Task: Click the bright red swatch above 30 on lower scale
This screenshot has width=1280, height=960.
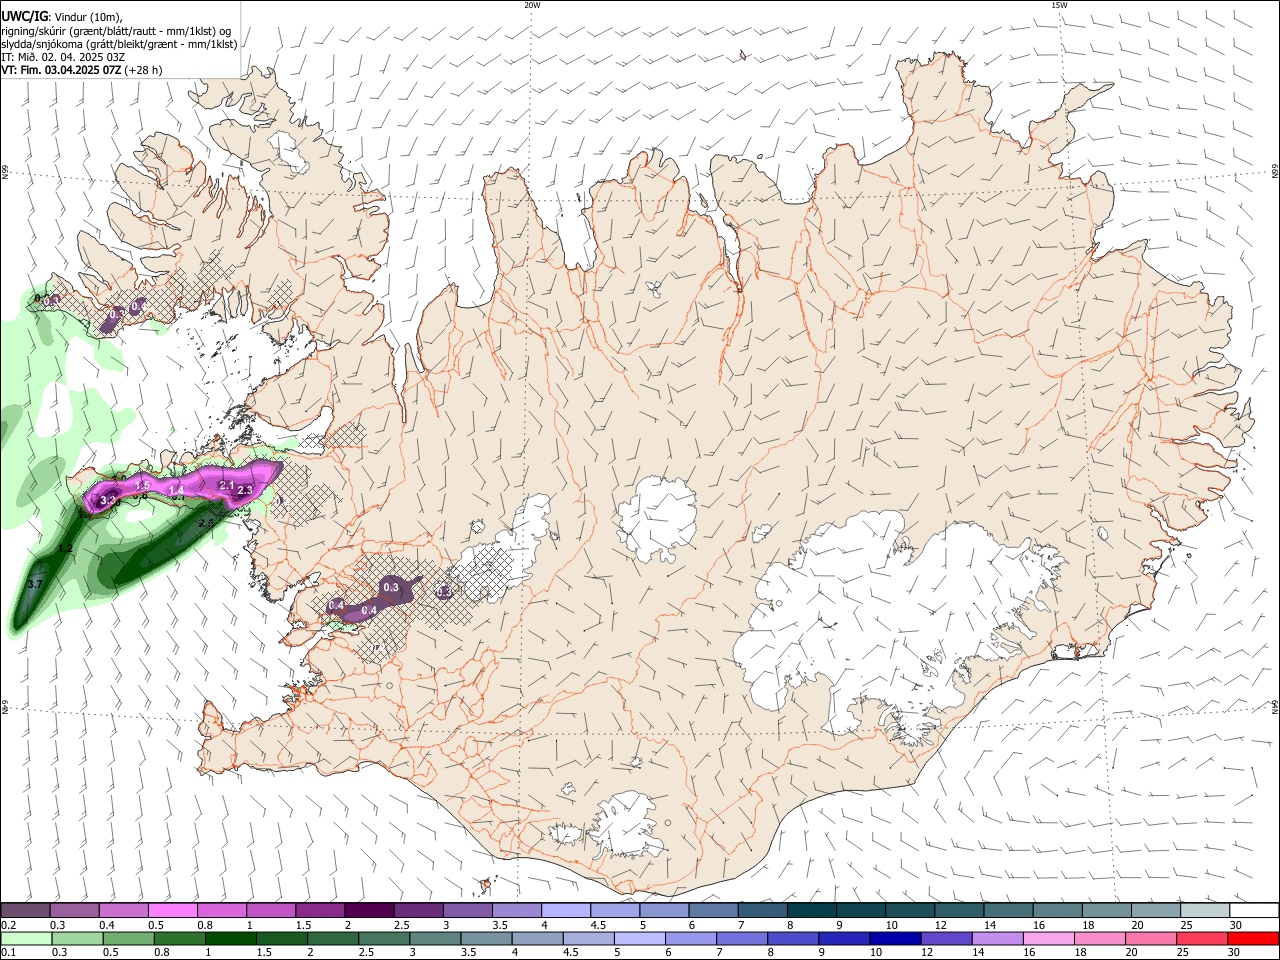Action: [x=1253, y=938]
